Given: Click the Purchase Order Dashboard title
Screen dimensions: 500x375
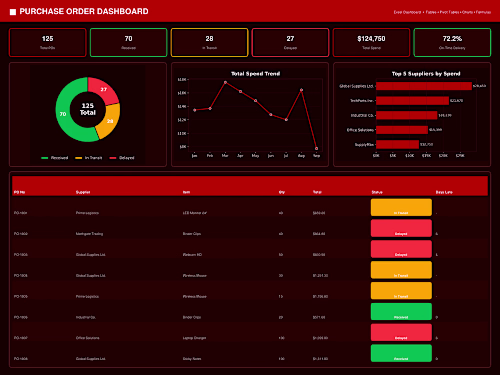Looking at the screenshot, I should point(84,11).
